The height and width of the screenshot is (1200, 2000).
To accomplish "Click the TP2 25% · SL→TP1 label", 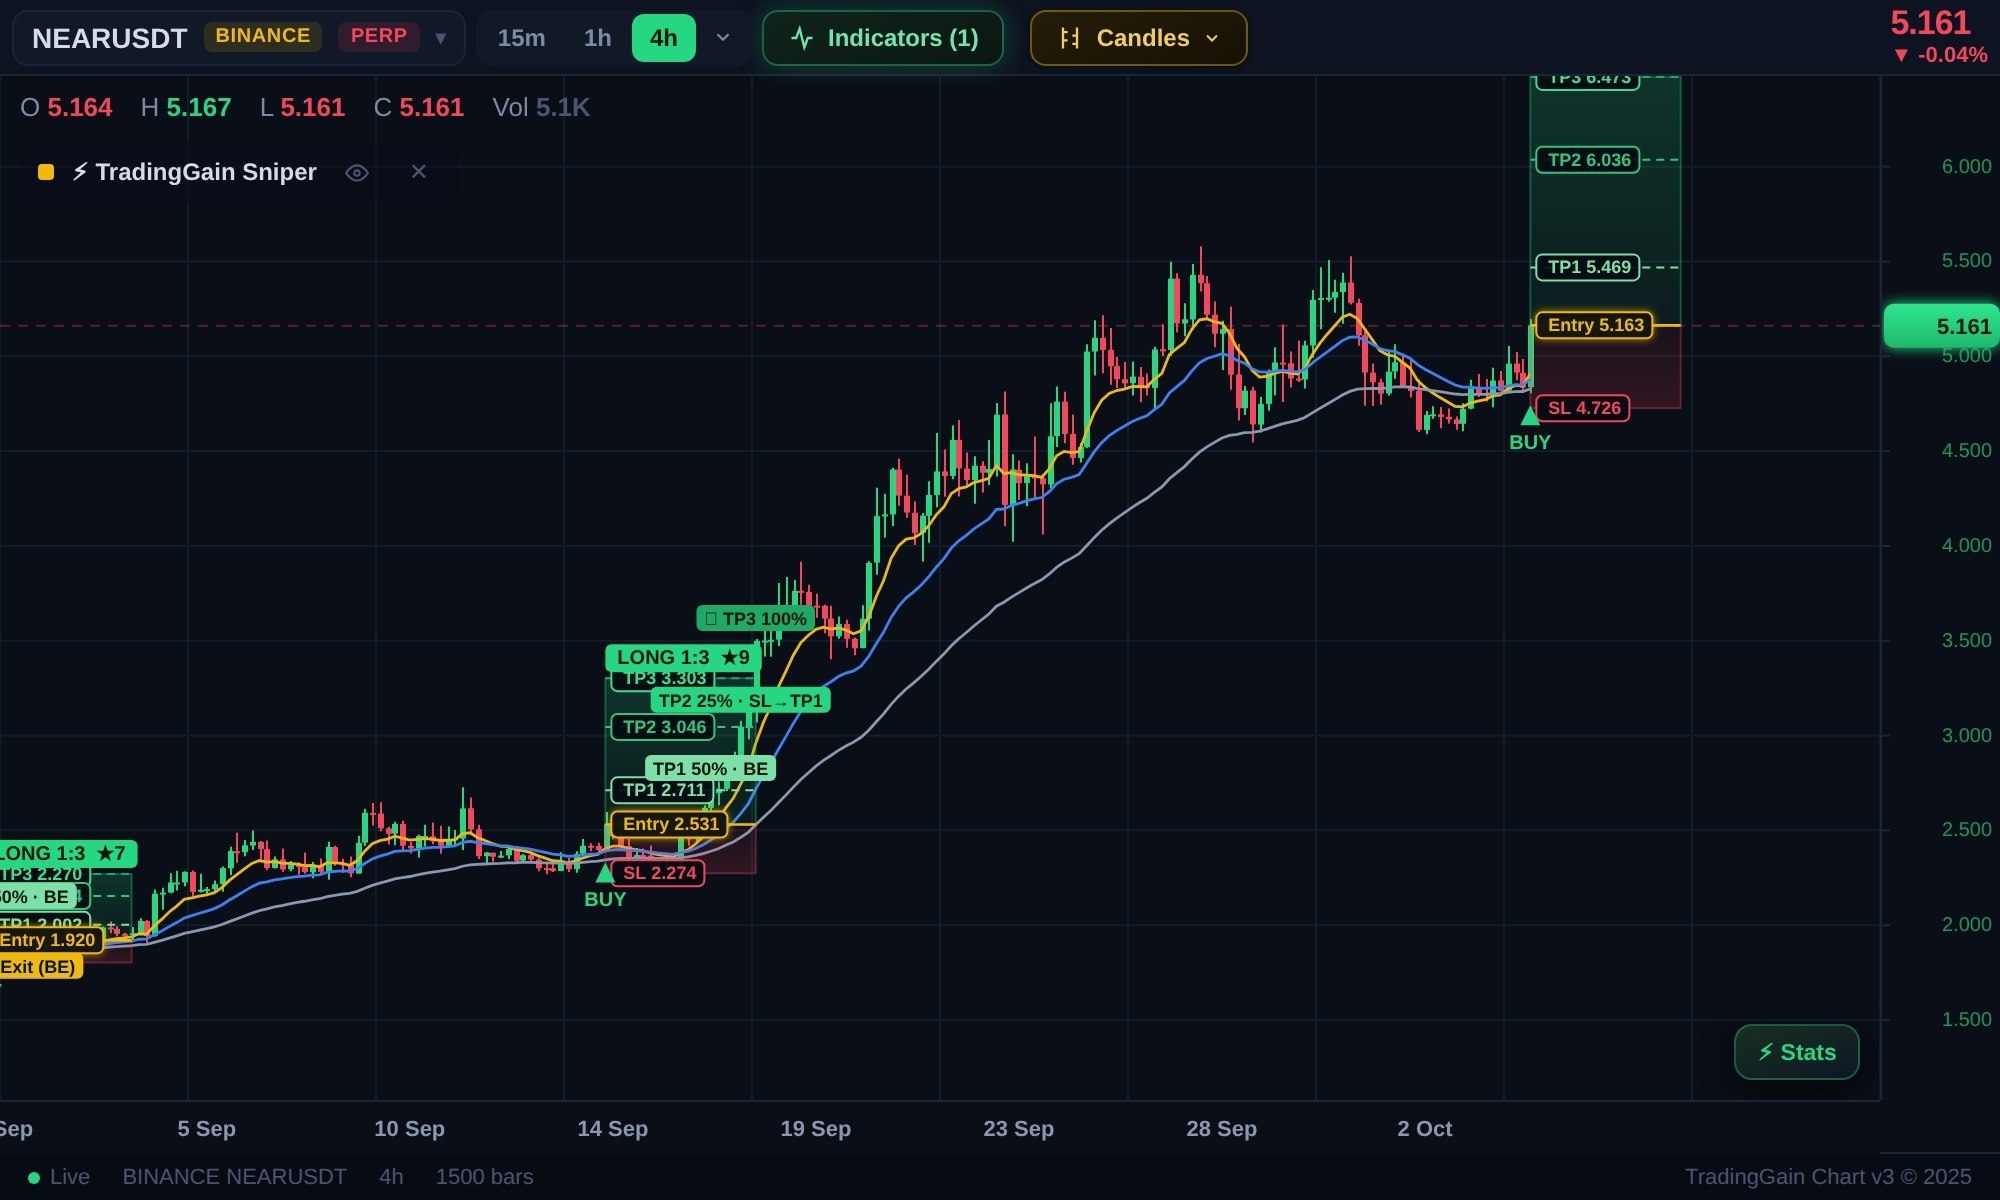I will coord(740,700).
